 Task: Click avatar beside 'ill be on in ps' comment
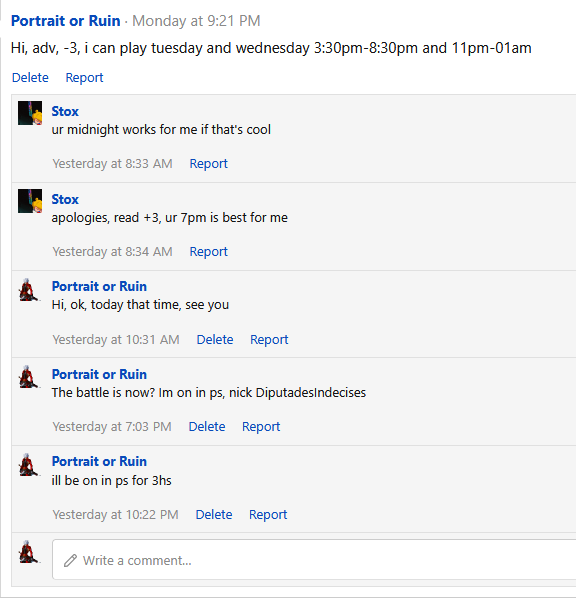tap(29, 465)
